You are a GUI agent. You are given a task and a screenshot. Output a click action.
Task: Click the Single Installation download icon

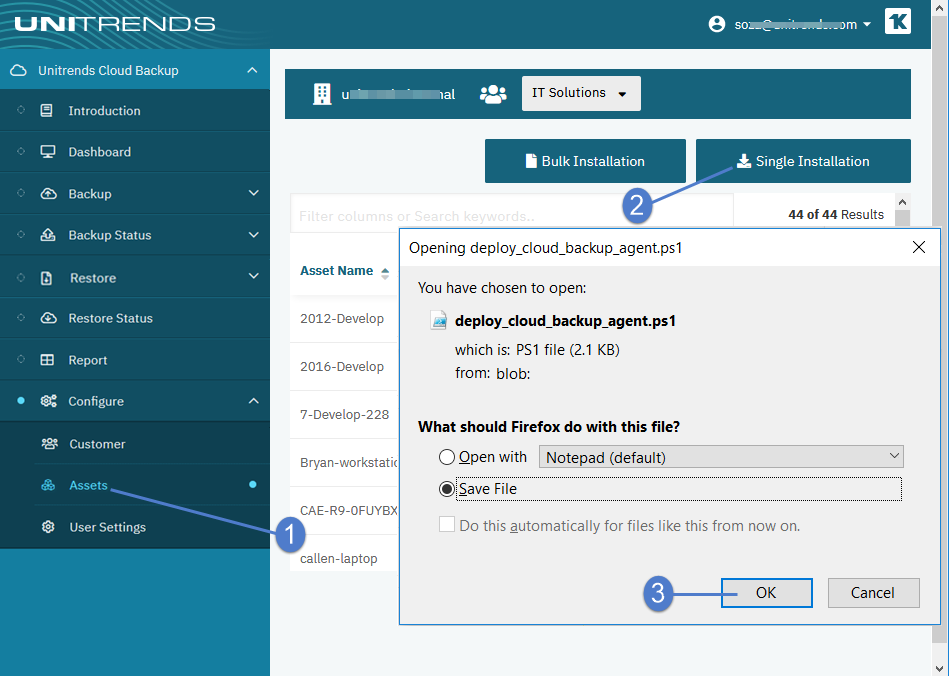click(x=743, y=161)
